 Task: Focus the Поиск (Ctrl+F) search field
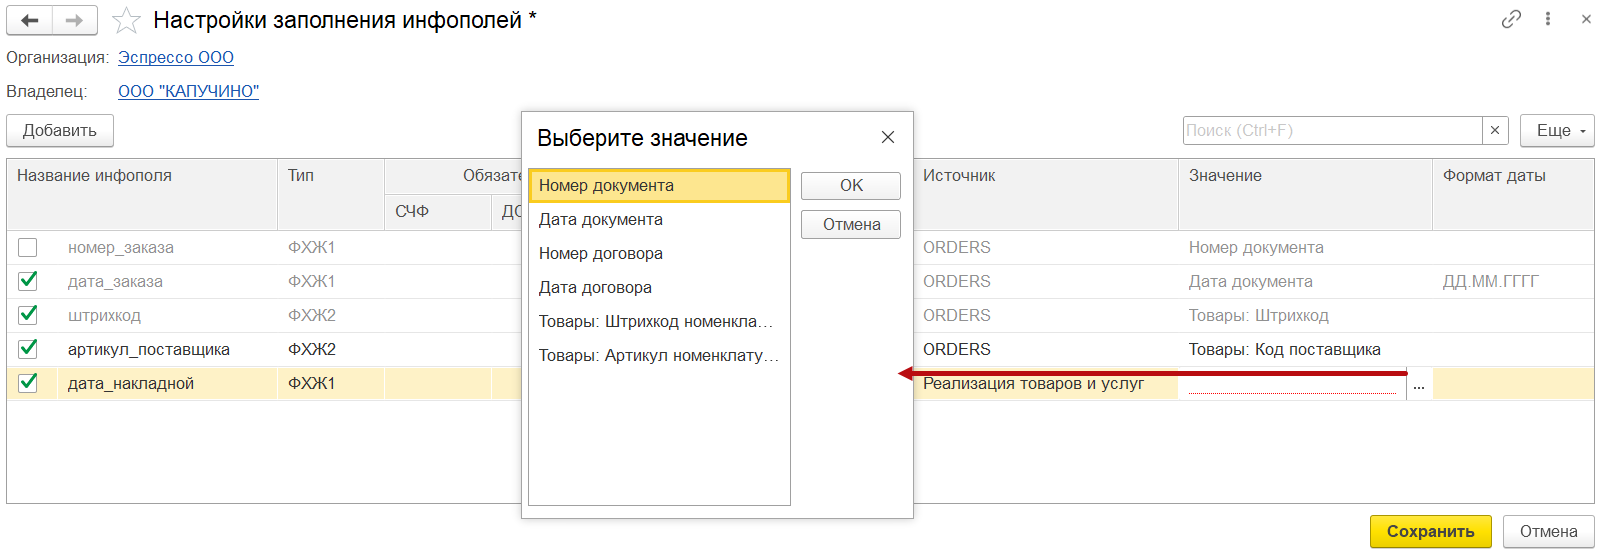click(x=1332, y=130)
